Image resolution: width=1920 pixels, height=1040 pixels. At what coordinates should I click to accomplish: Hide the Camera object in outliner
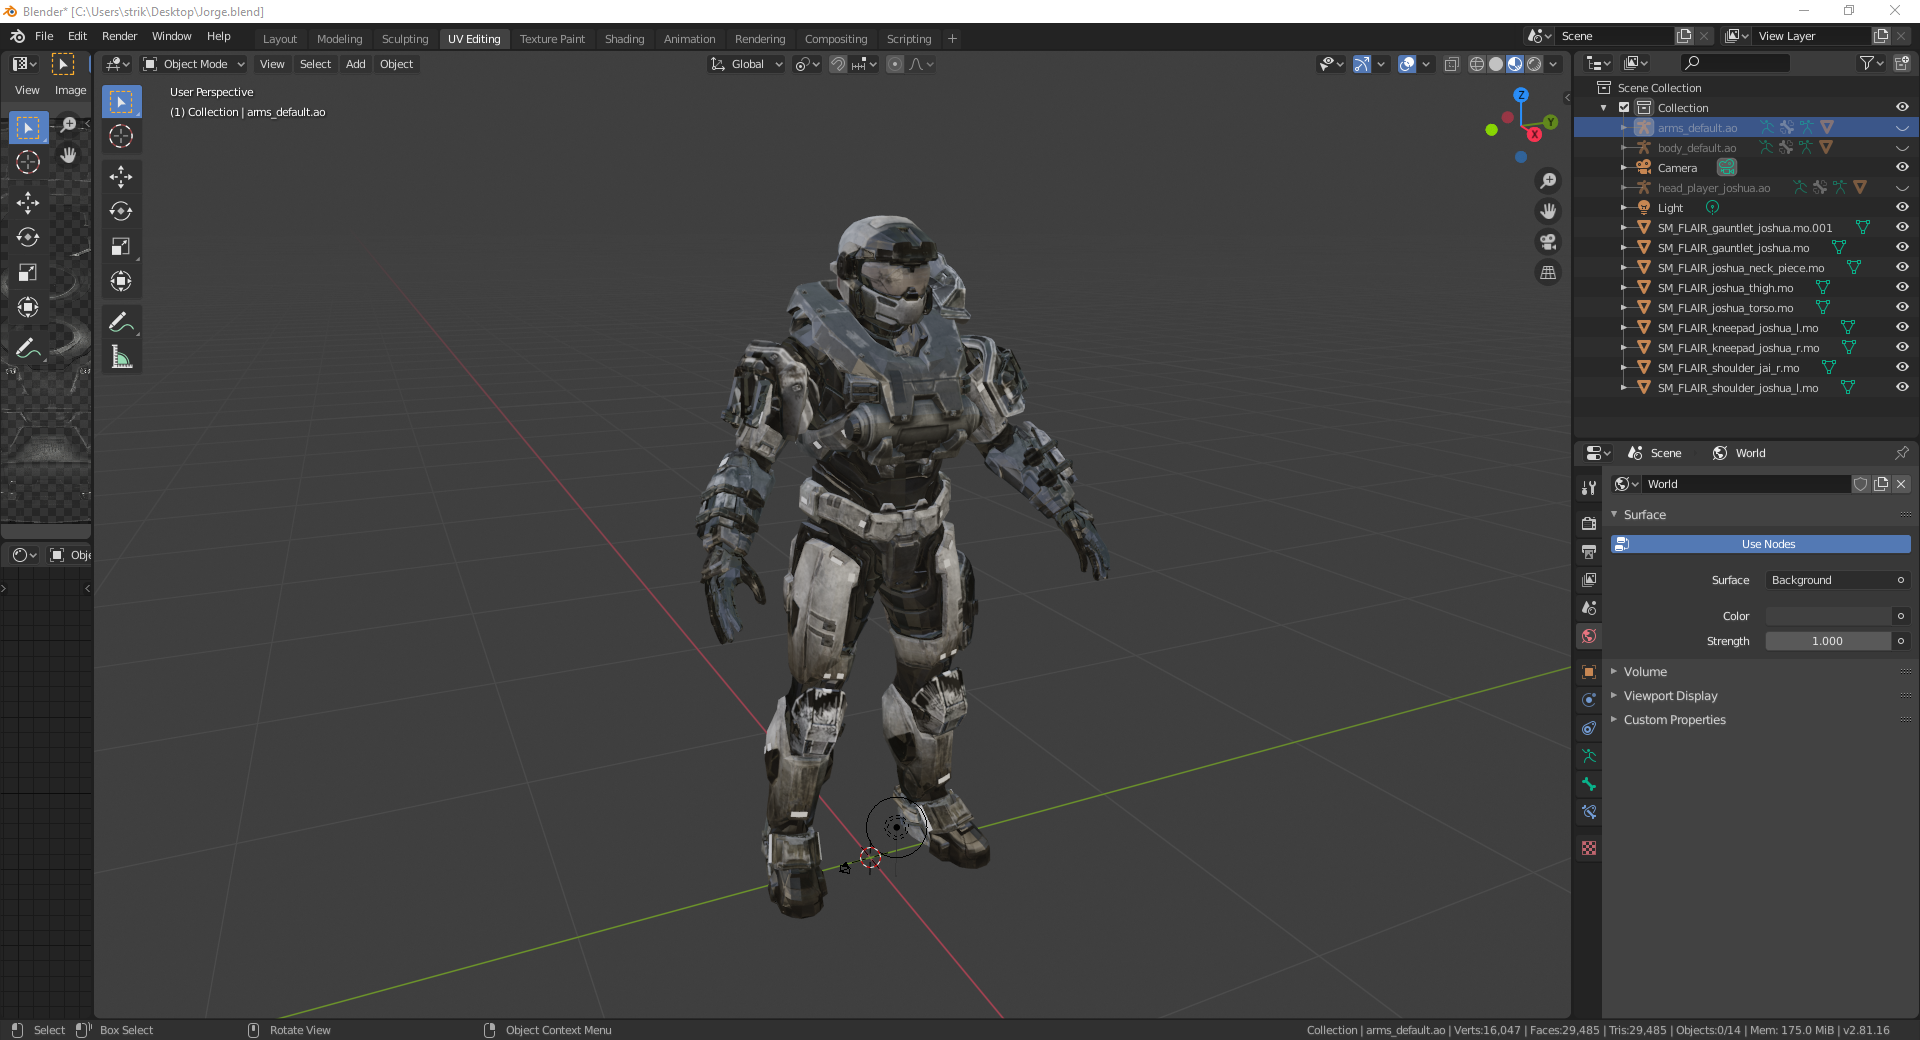[x=1902, y=167]
